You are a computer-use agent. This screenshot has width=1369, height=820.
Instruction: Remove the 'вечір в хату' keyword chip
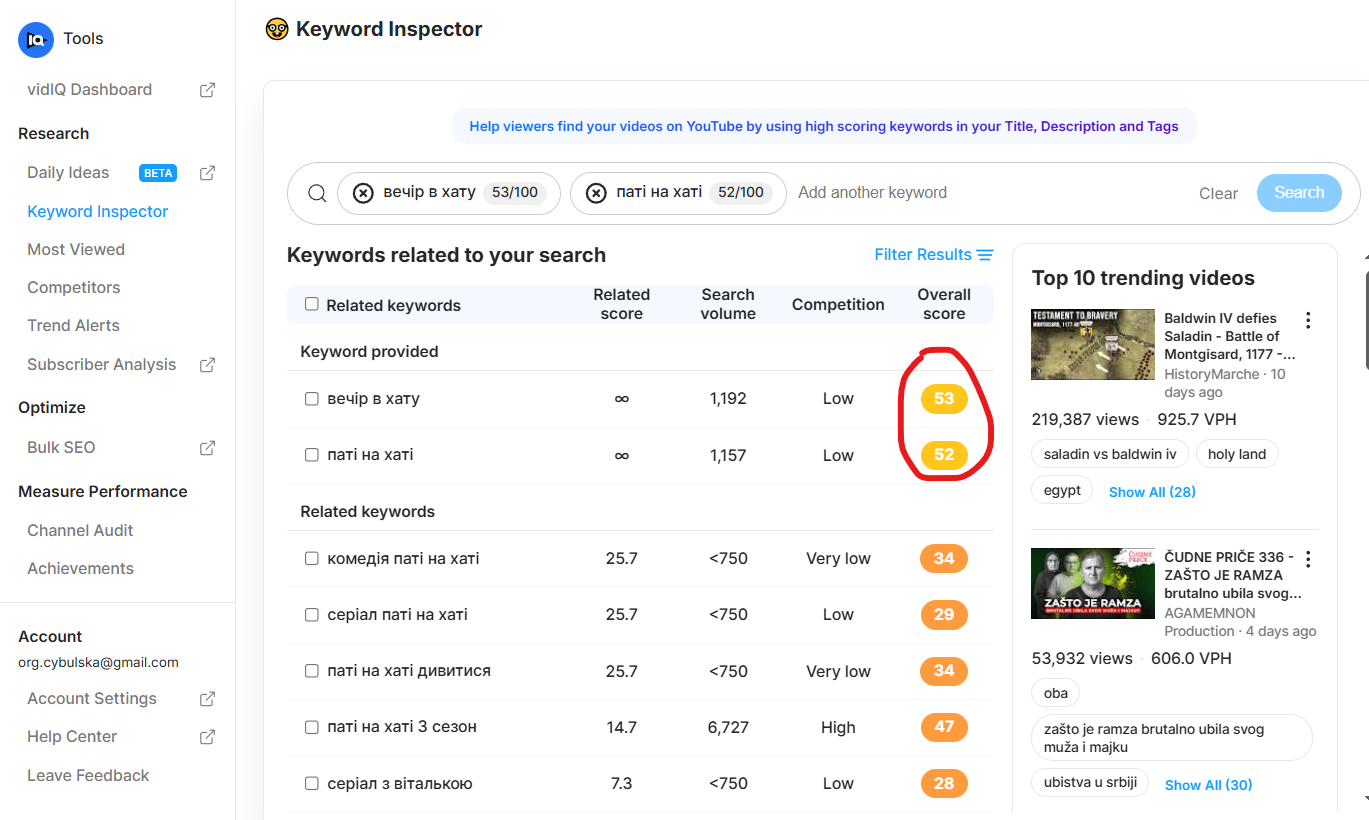point(363,193)
